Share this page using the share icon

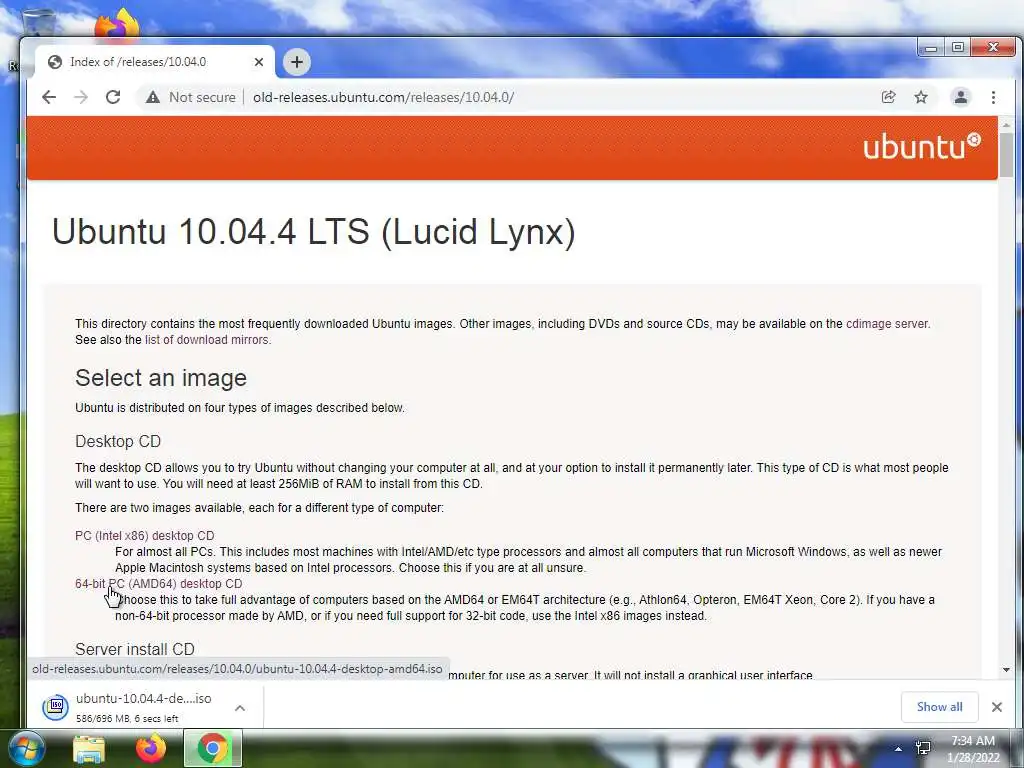(888, 97)
